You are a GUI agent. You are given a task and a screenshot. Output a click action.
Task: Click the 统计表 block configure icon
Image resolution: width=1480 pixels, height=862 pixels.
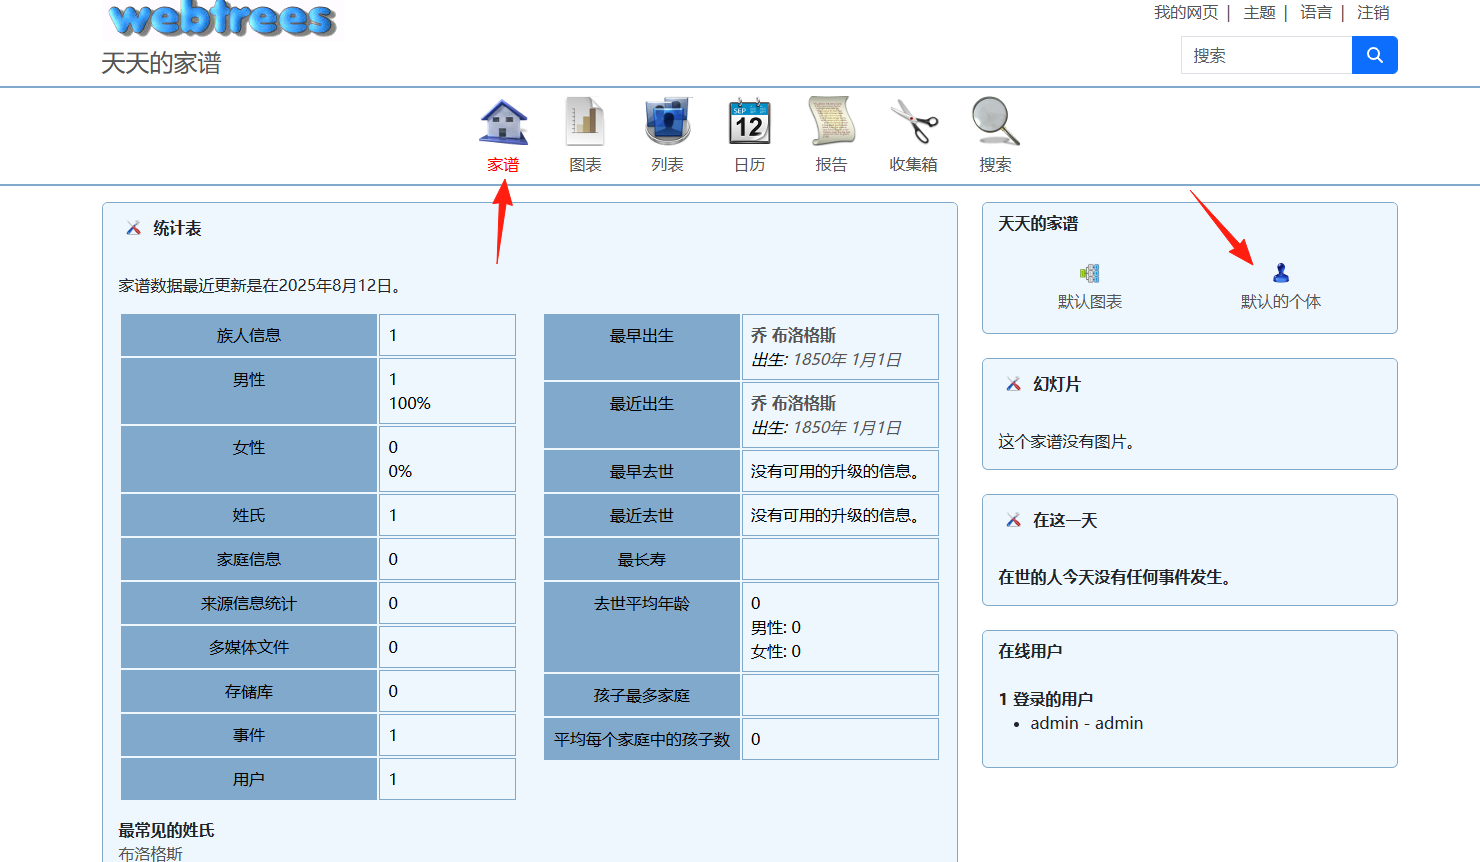pyautogui.click(x=133, y=228)
